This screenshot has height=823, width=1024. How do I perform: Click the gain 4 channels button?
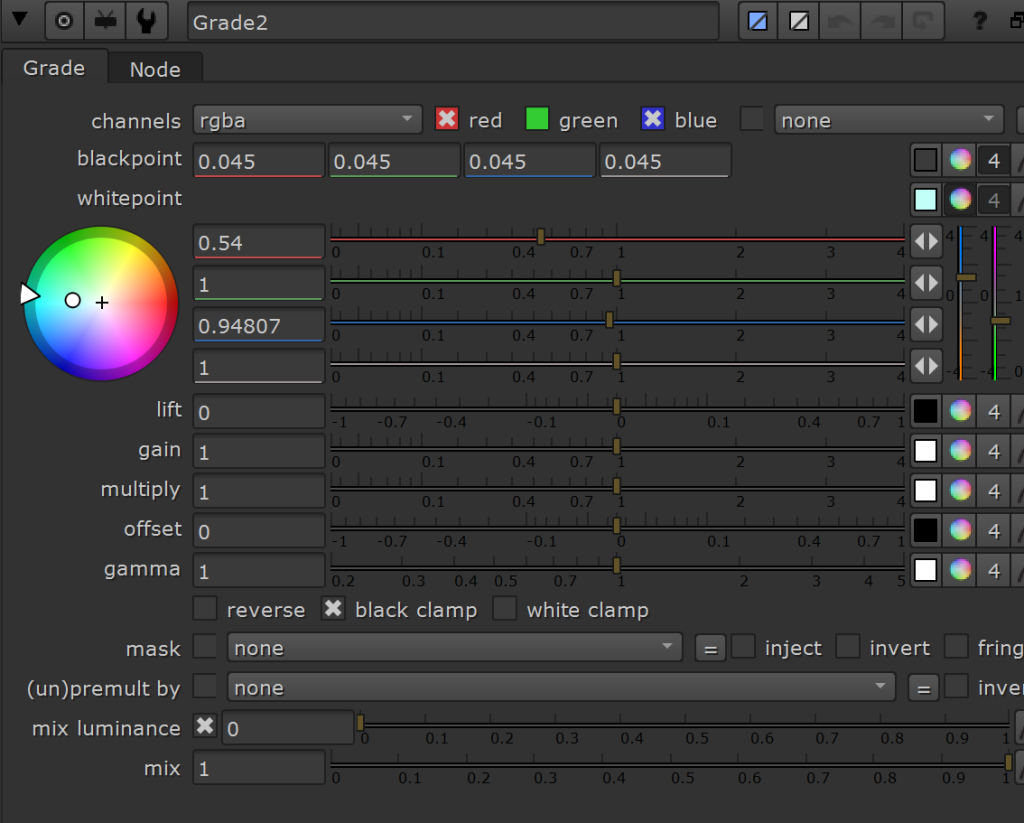coord(994,451)
